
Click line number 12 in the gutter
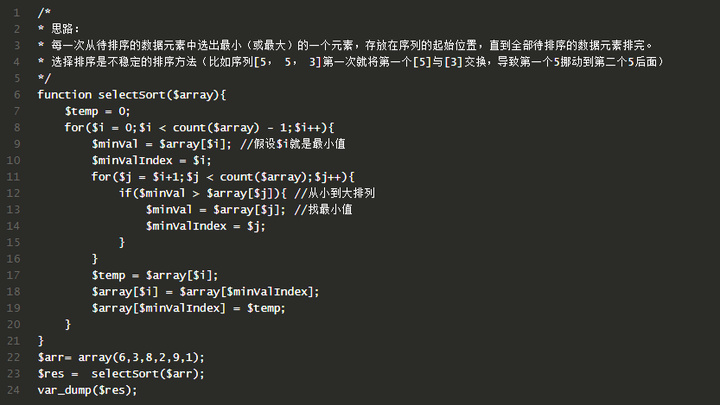point(14,193)
